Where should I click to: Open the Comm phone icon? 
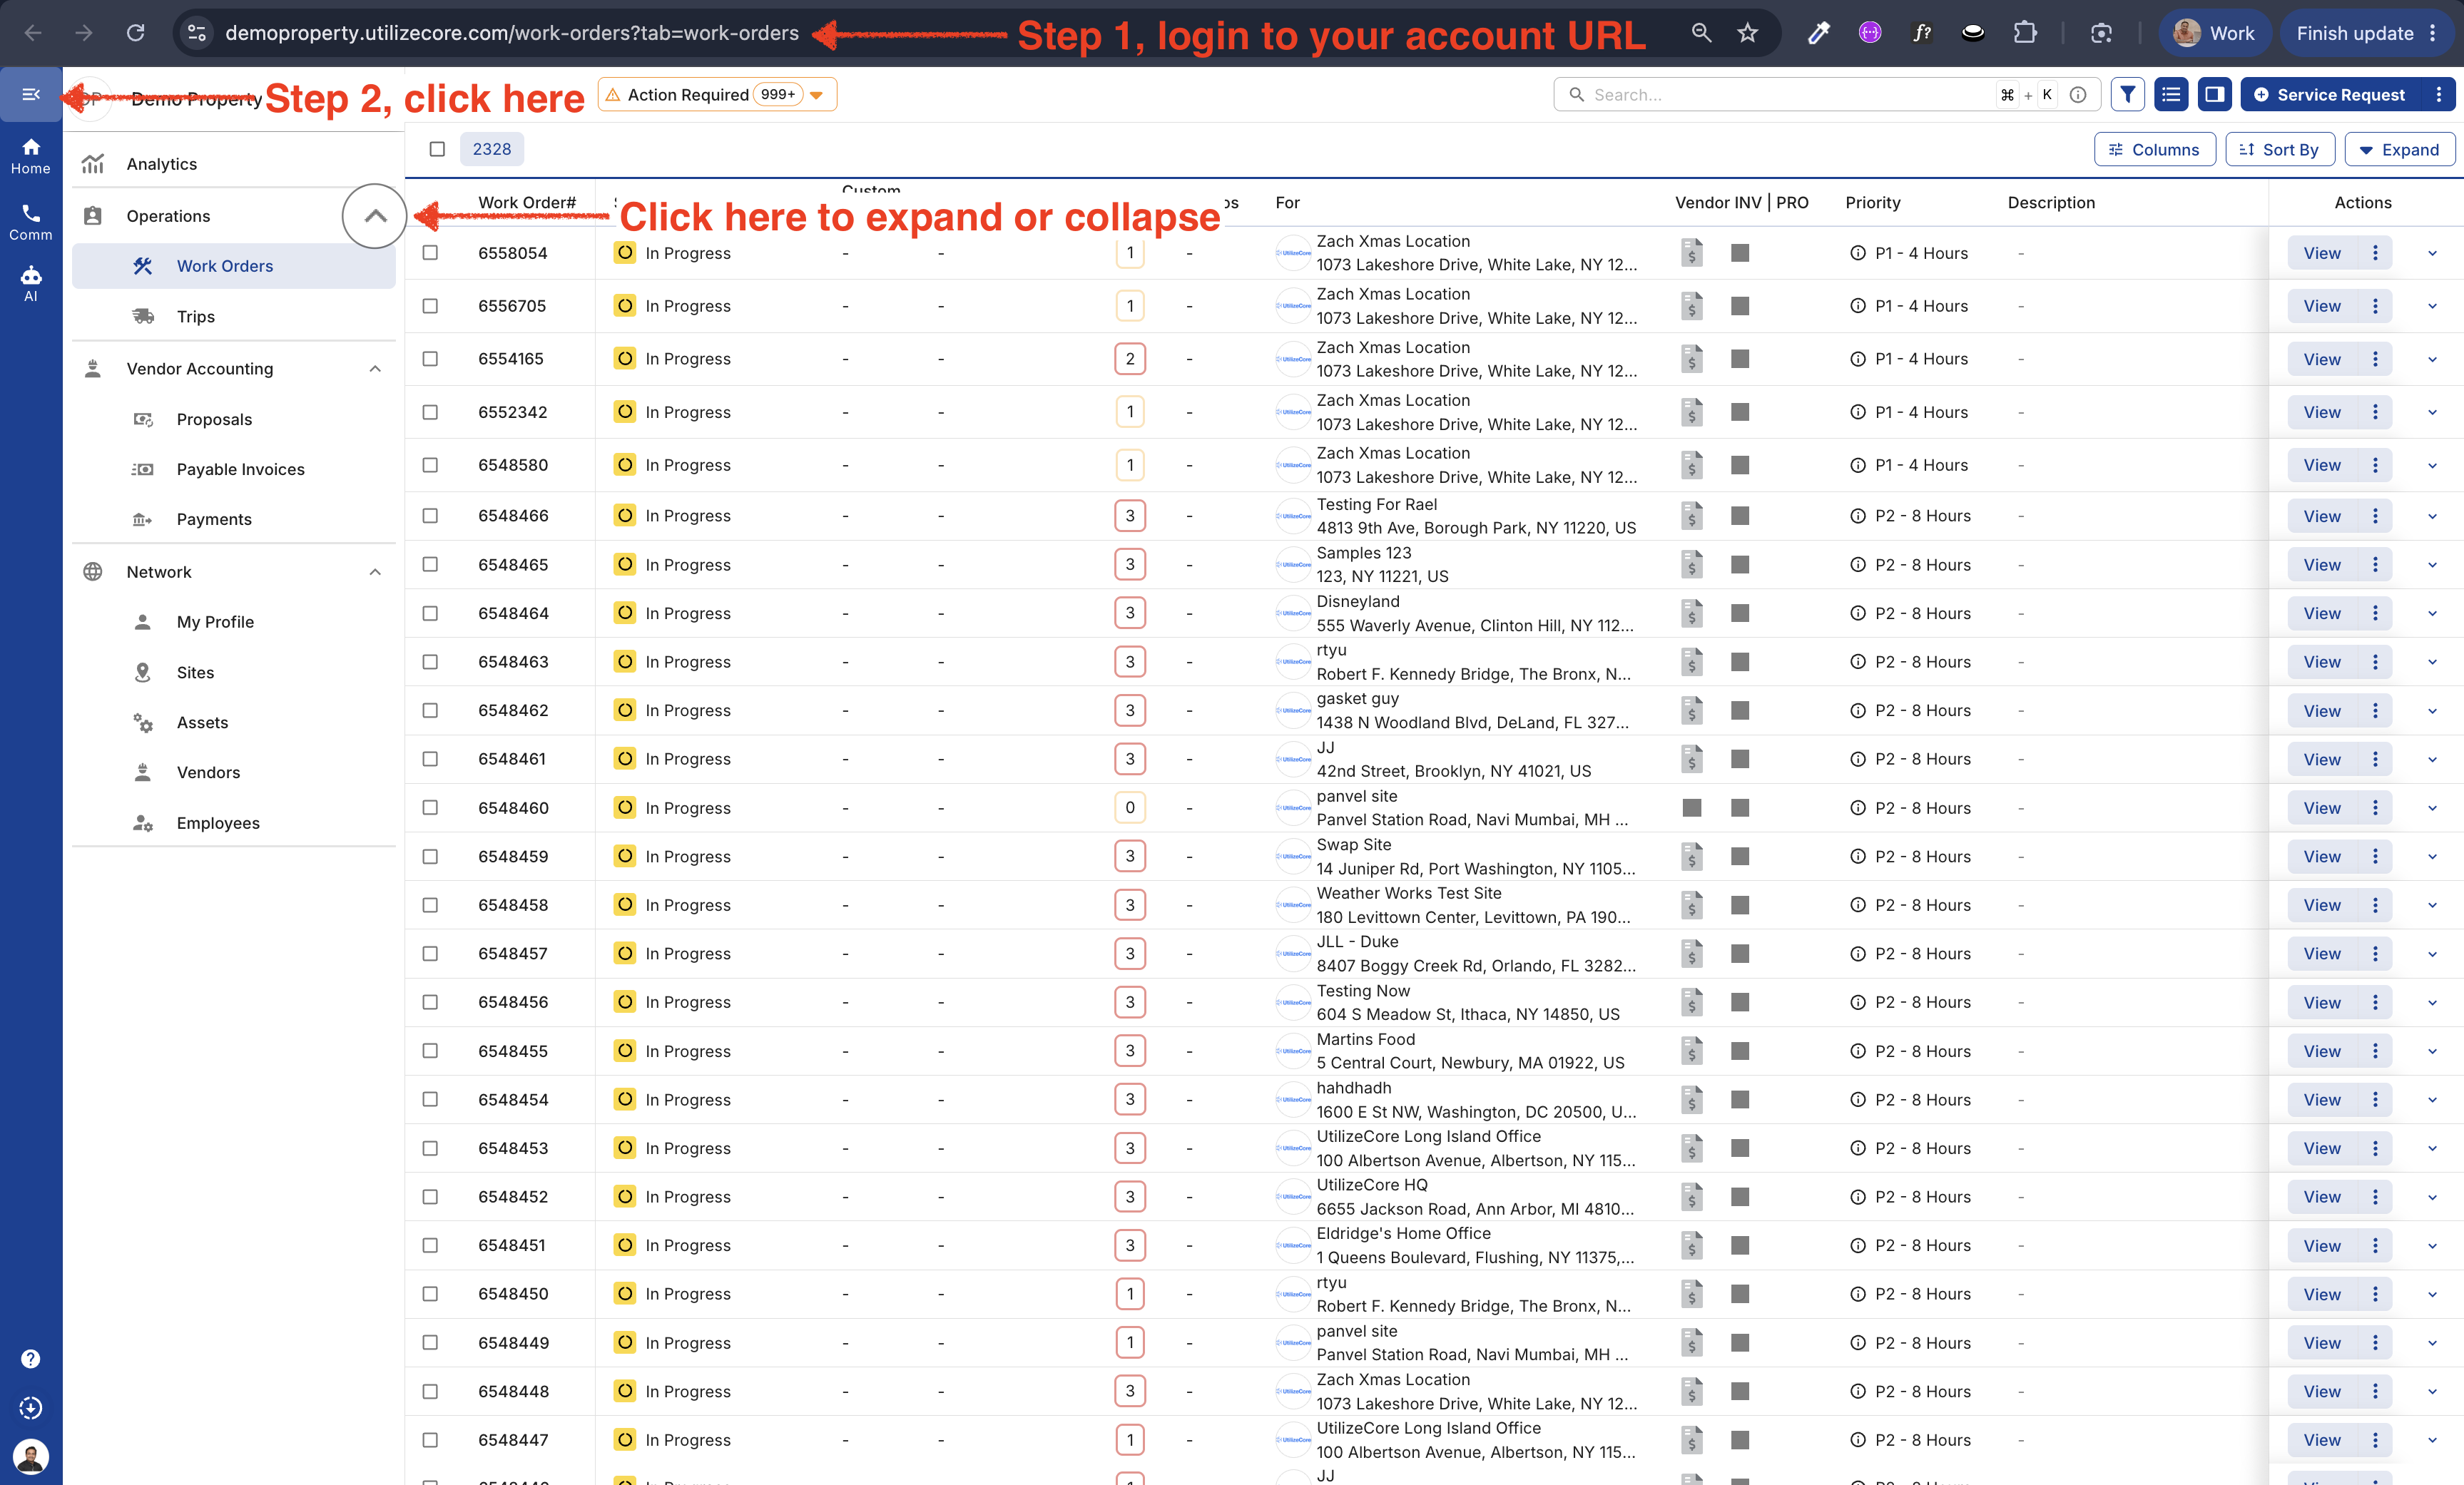31,222
